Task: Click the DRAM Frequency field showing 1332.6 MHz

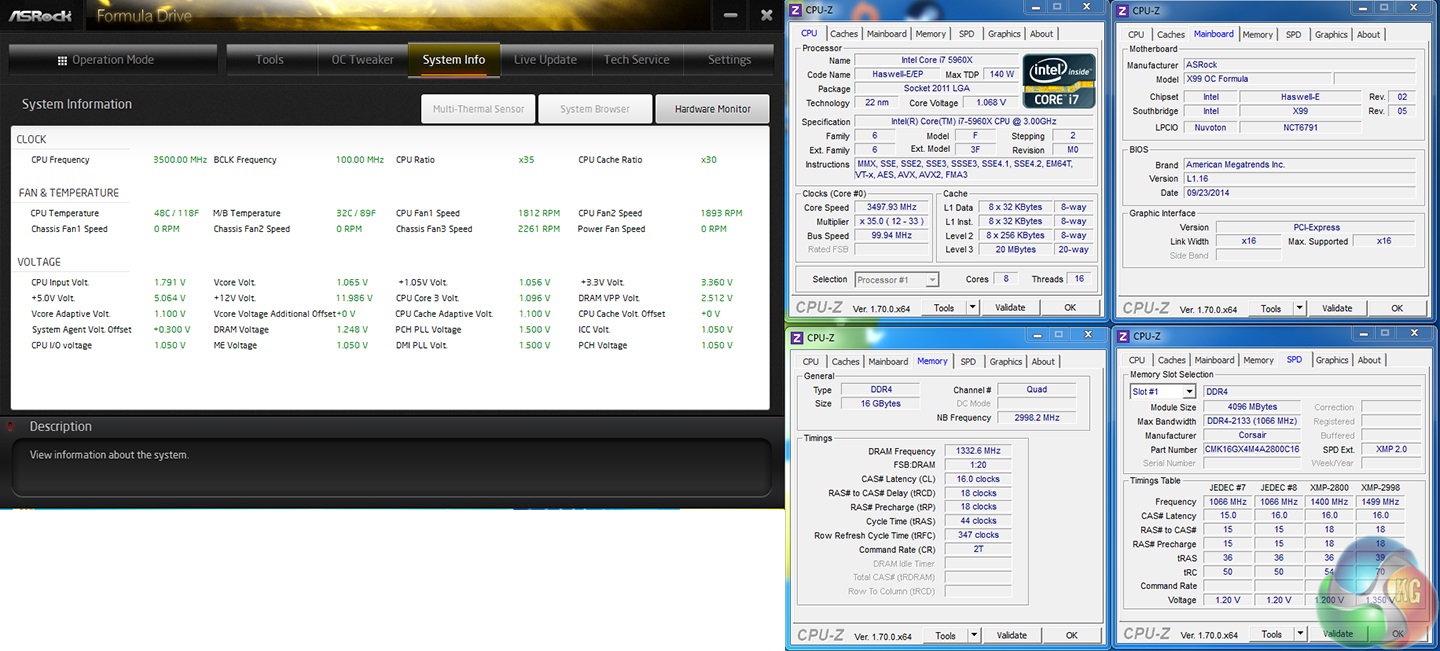Action: (977, 451)
